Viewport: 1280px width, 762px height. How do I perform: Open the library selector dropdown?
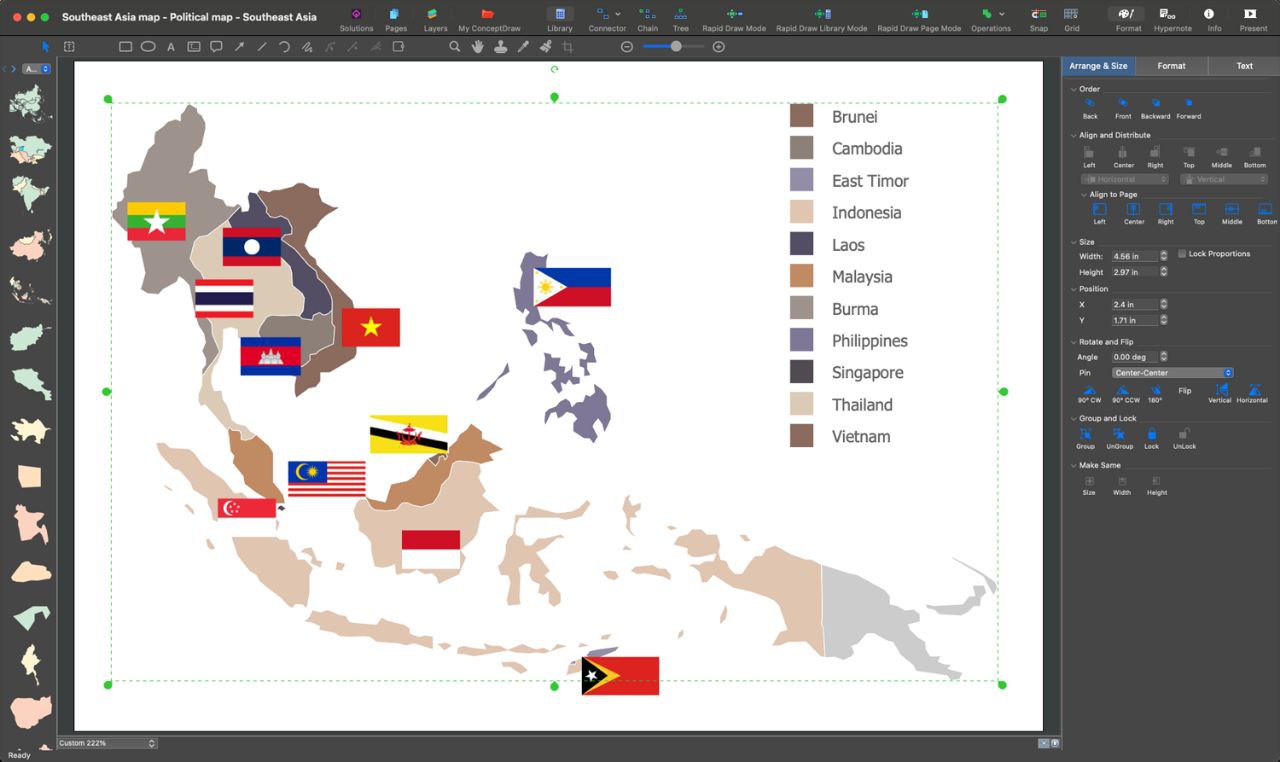[x=37, y=69]
